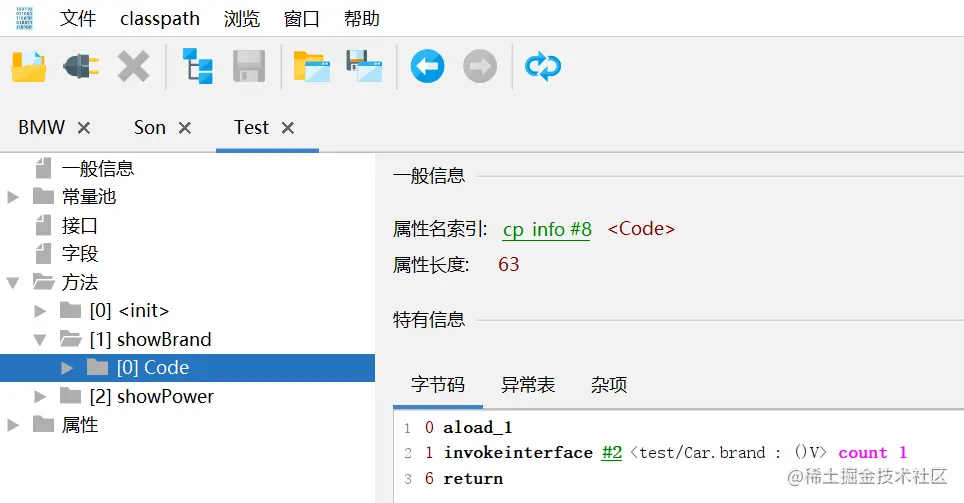Viewport: 964px width, 503px height.
Task: Switch to the 字节码 tab
Action: pyautogui.click(x=438, y=385)
